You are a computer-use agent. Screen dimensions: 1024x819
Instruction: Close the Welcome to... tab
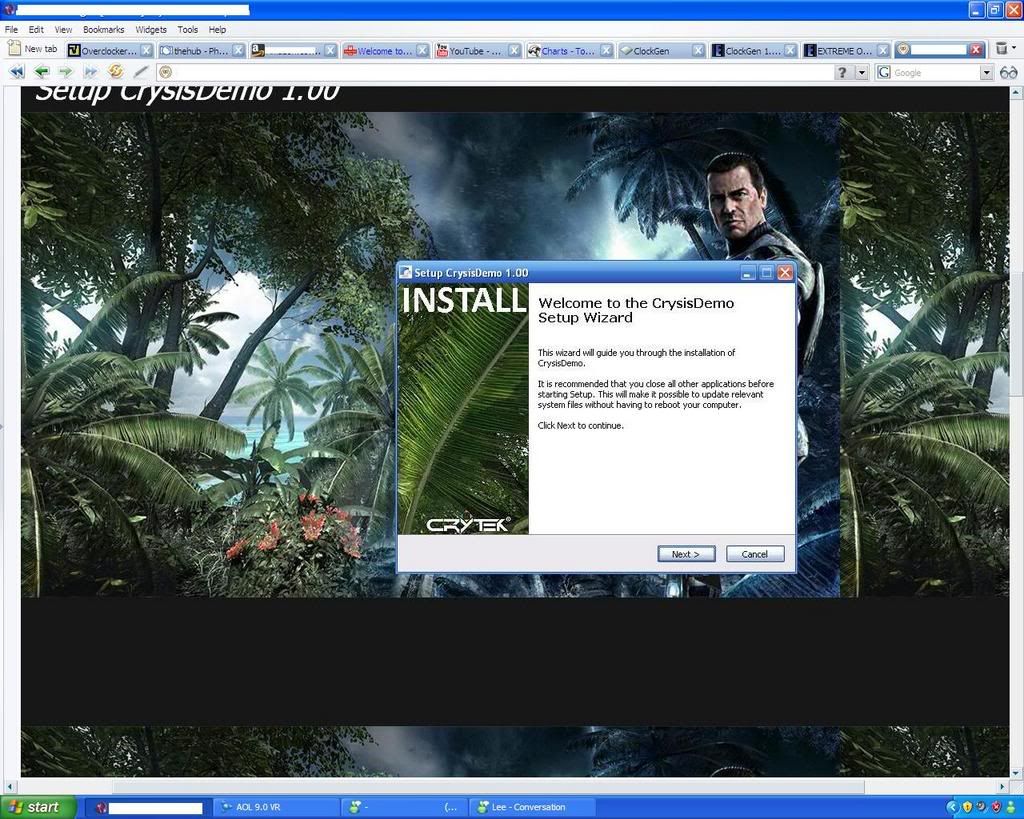[x=423, y=50]
